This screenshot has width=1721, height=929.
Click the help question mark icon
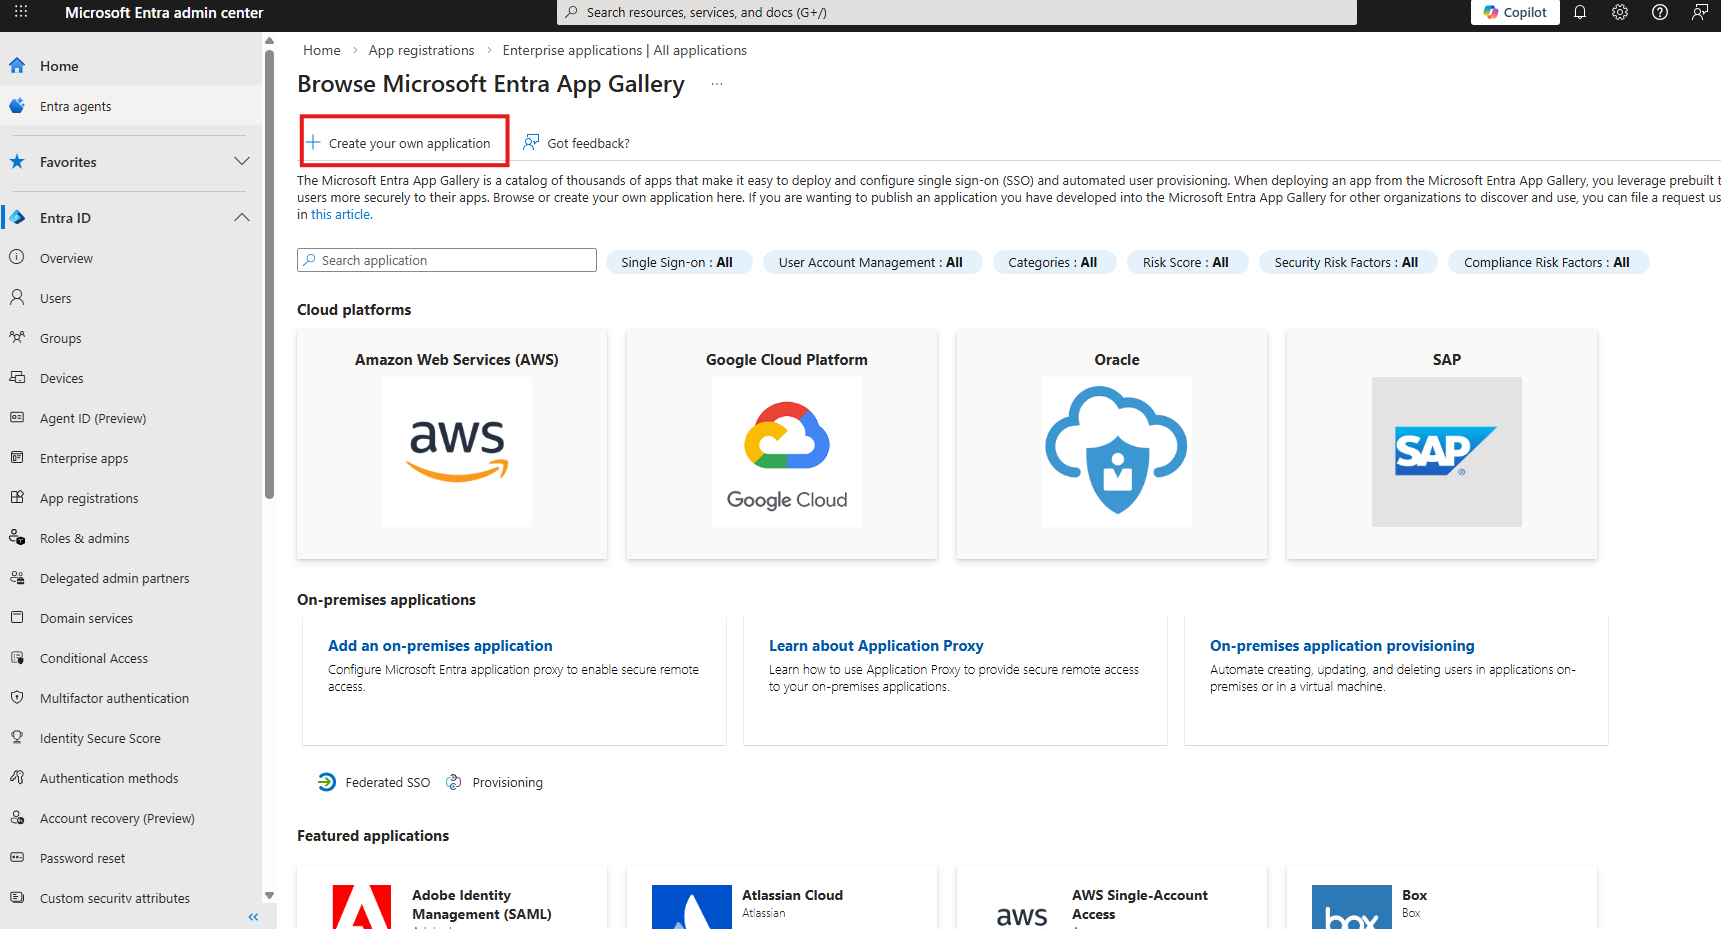pyautogui.click(x=1660, y=13)
